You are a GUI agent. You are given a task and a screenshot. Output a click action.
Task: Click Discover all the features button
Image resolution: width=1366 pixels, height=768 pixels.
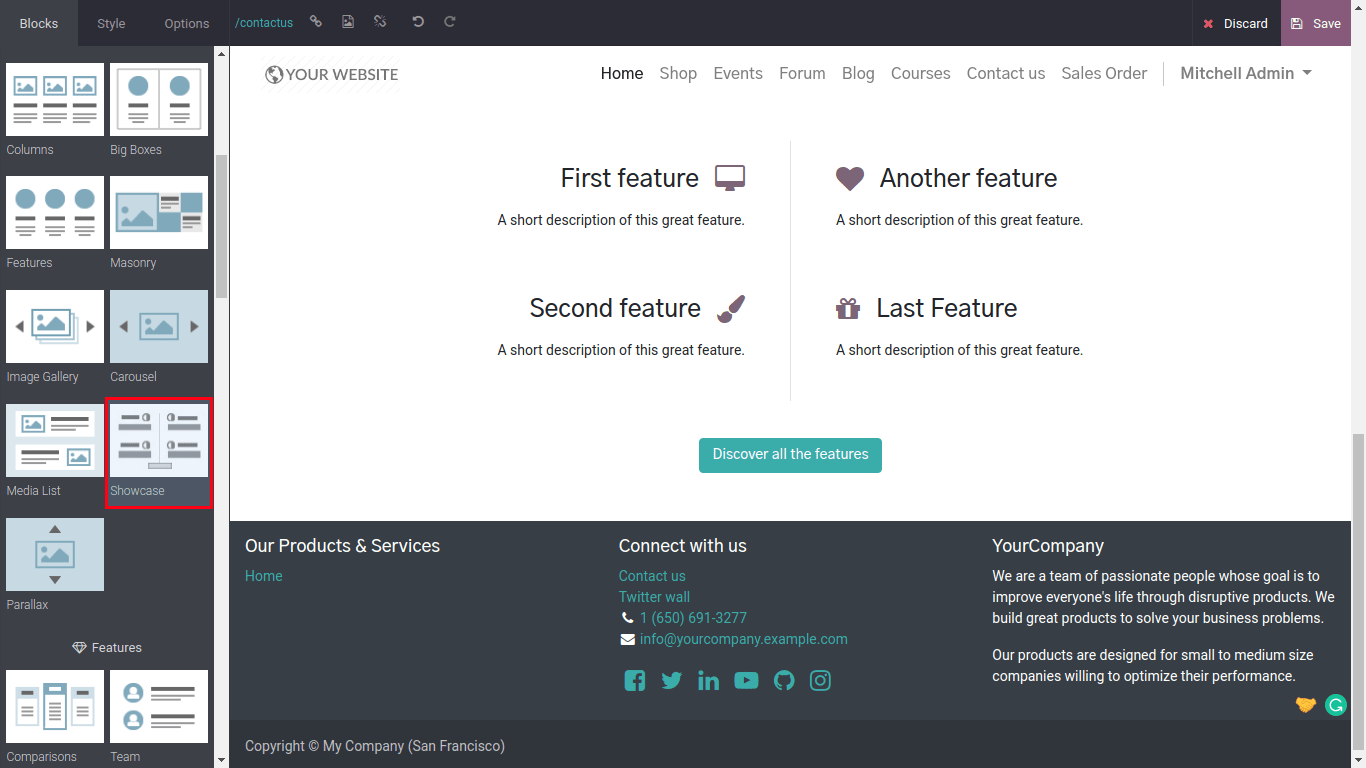coord(790,455)
